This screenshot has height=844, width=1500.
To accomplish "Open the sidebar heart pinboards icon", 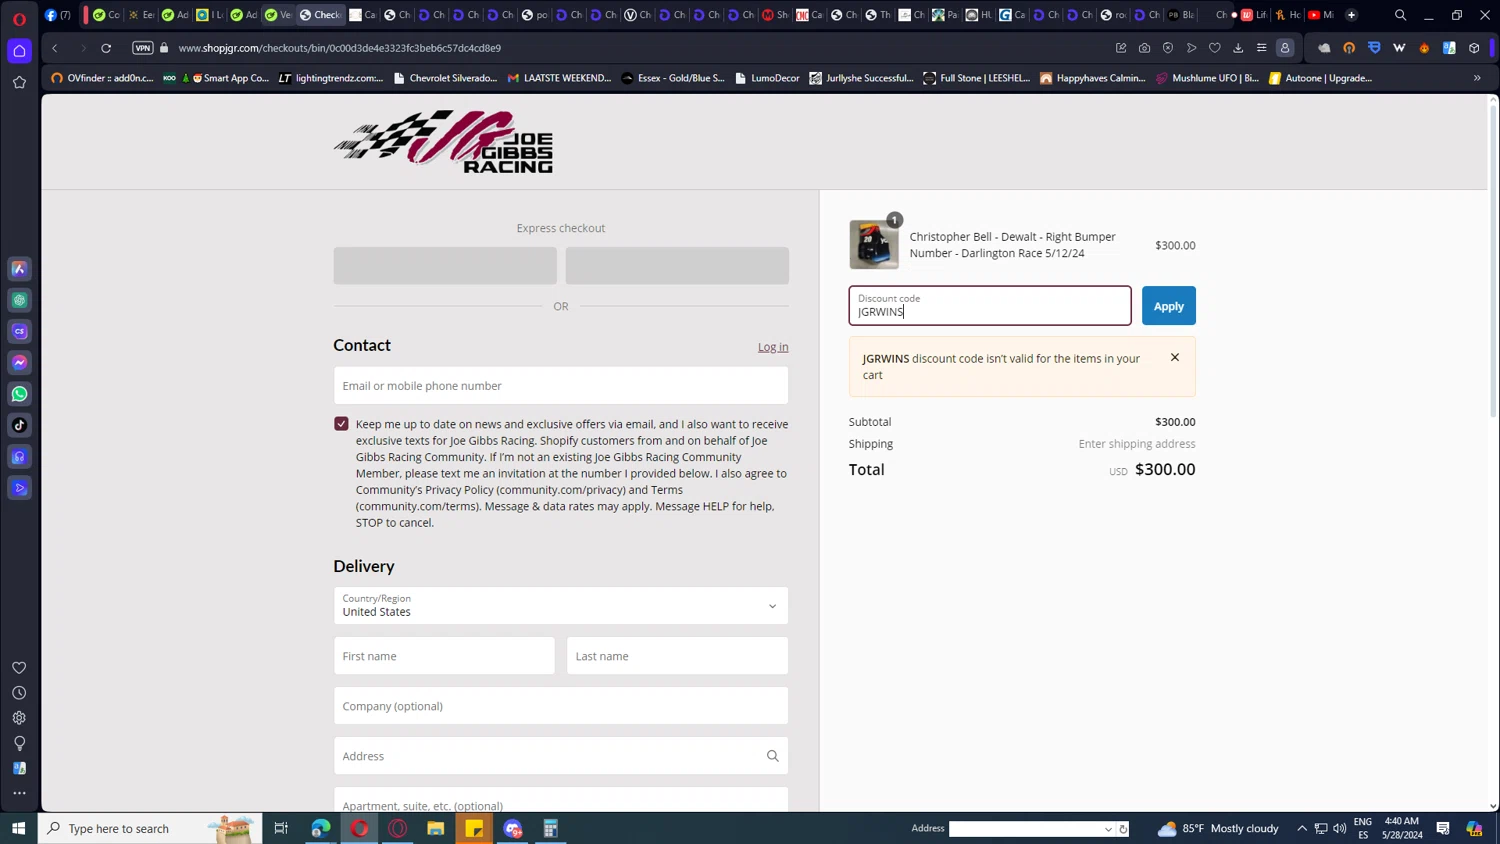I will 19,668.
